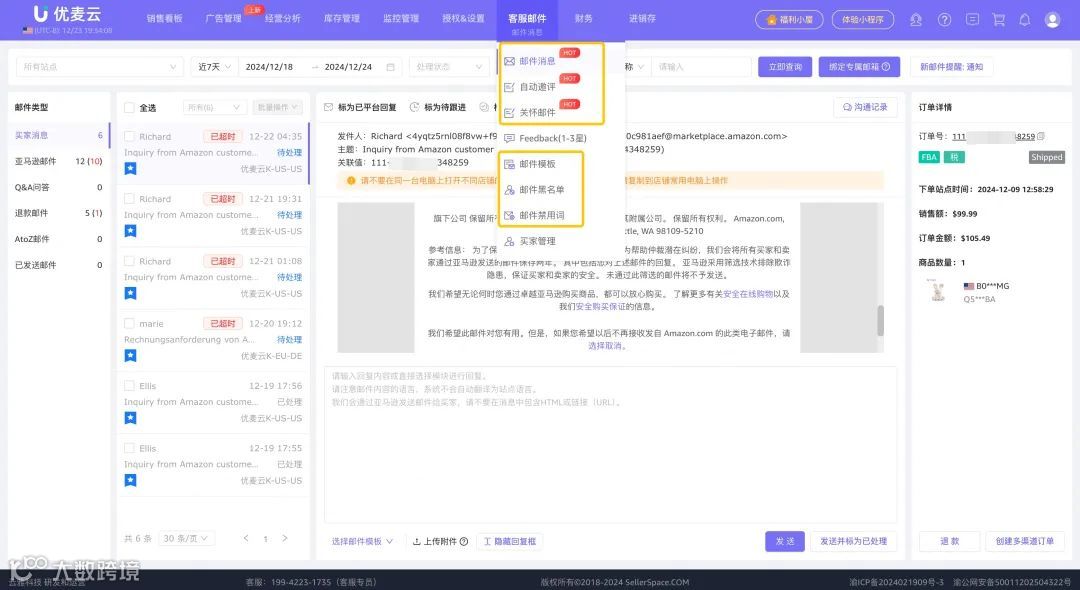Click the 绑定专属邮箱 button
The image size is (1080, 590).
[859, 67]
